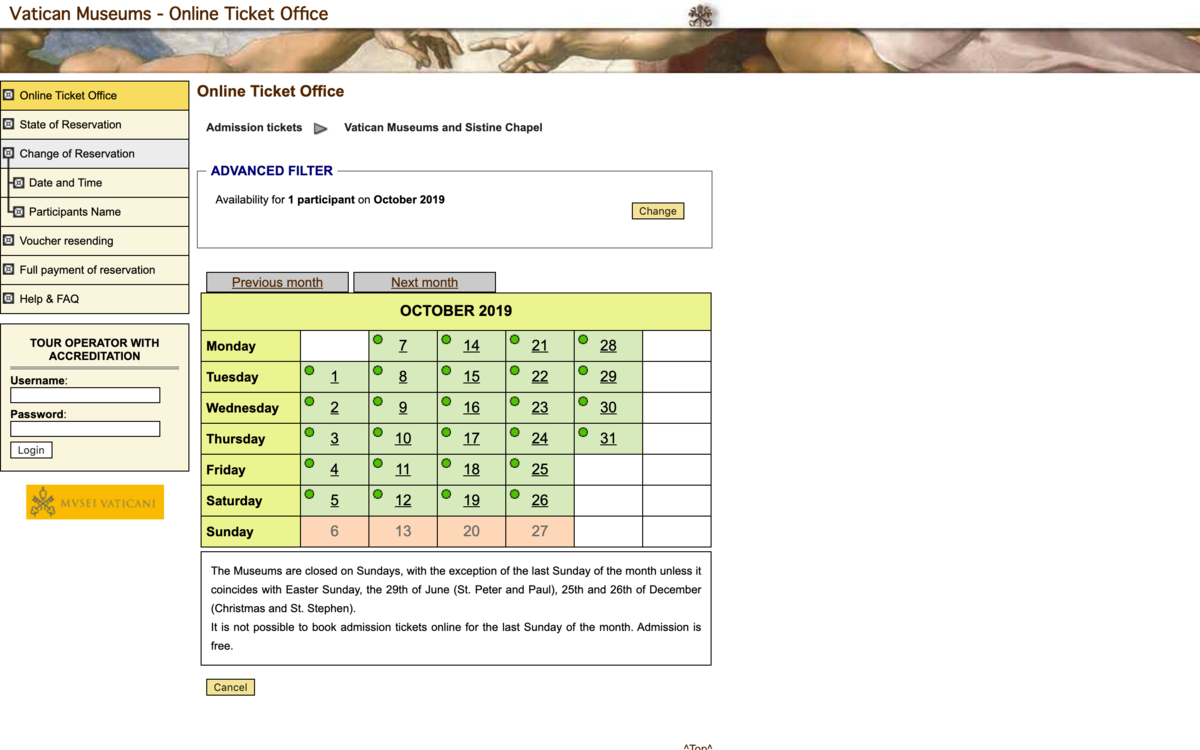Click the green availability dot for October 7
The height and width of the screenshot is (750, 1200).
[x=378, y=340]
